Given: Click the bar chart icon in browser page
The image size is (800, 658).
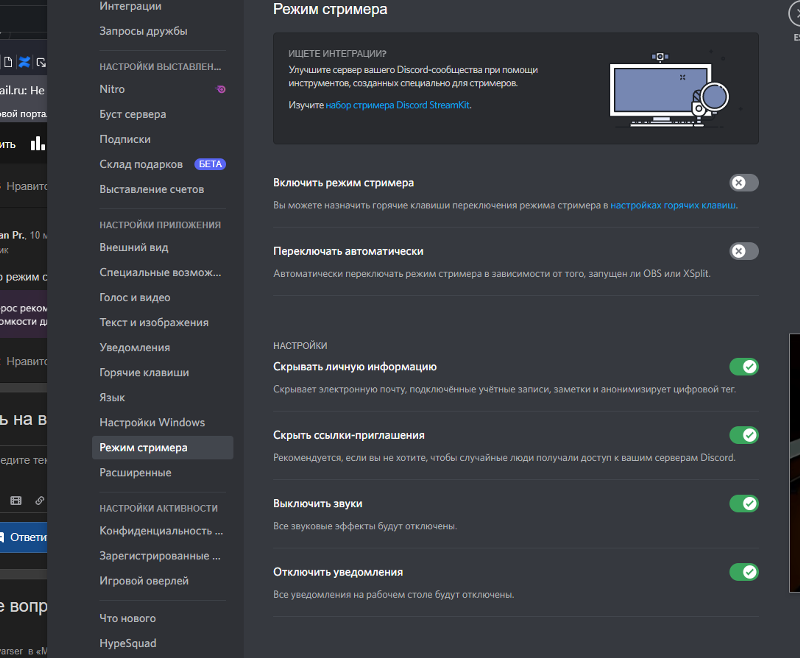Looking at the screenshot, I should coord(38,143).
